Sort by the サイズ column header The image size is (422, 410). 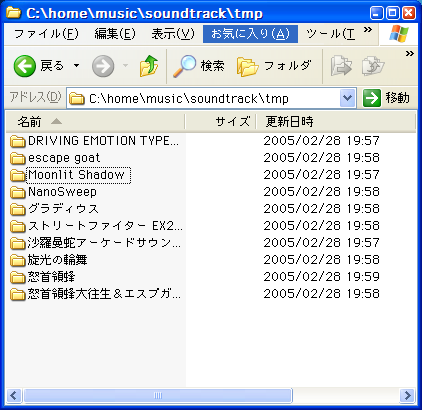click(x=220, y=122)
